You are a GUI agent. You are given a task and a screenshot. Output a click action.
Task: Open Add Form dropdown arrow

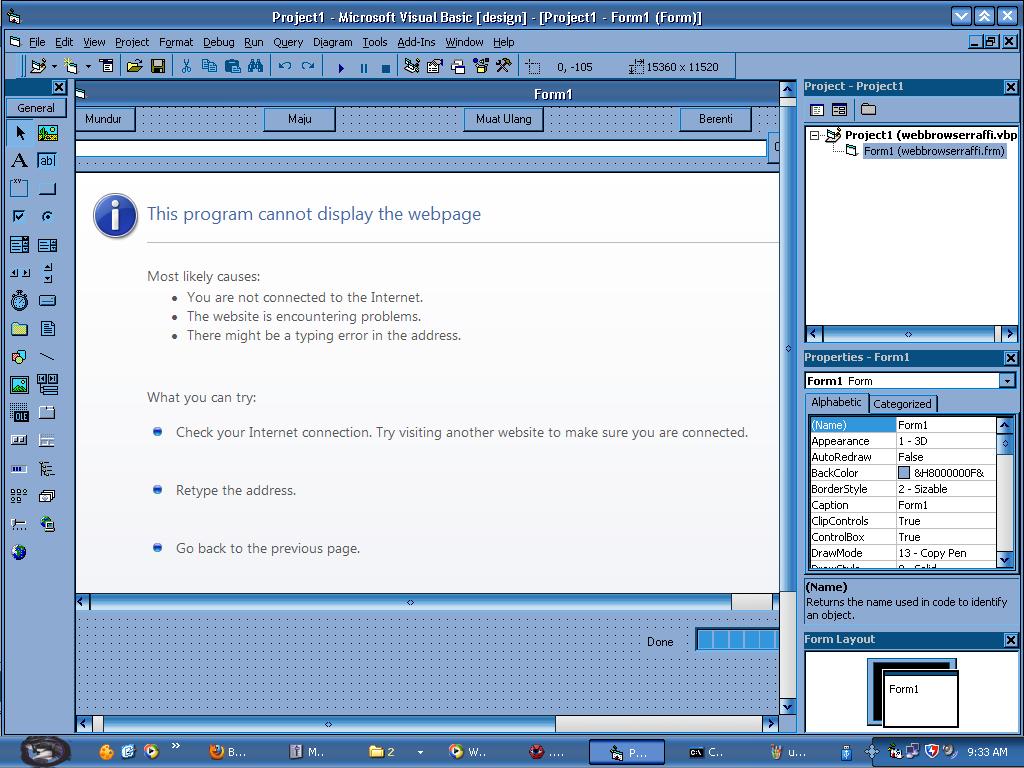coord(88,66)
